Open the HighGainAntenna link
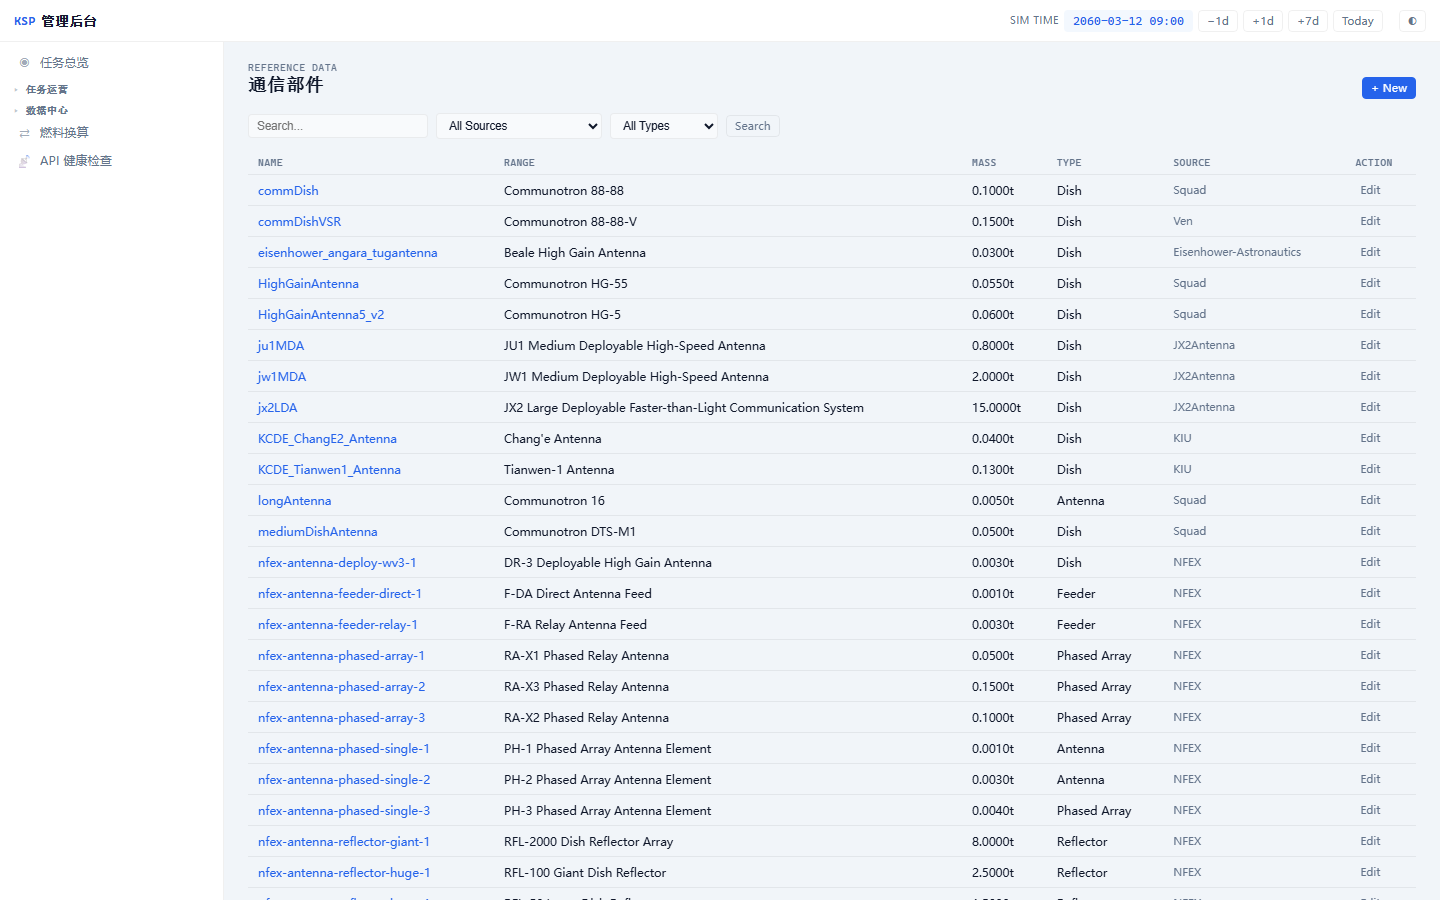Viewport: 1440px width, 900px height. point(308,283)
